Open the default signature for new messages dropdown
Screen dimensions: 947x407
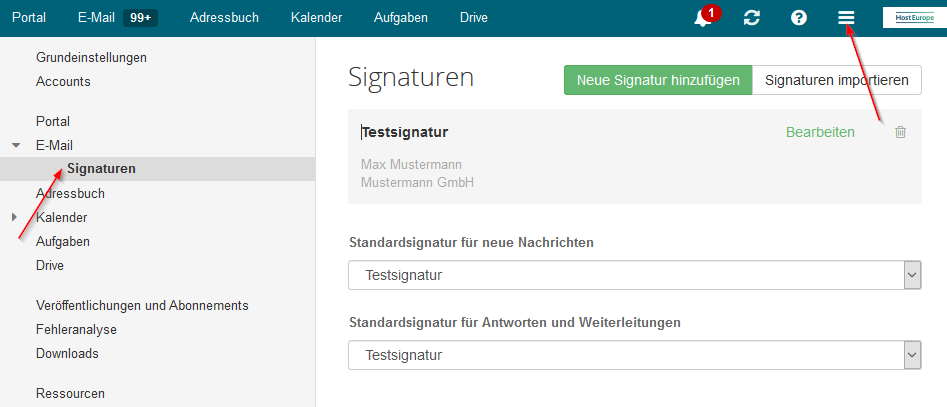pos(635,276)
